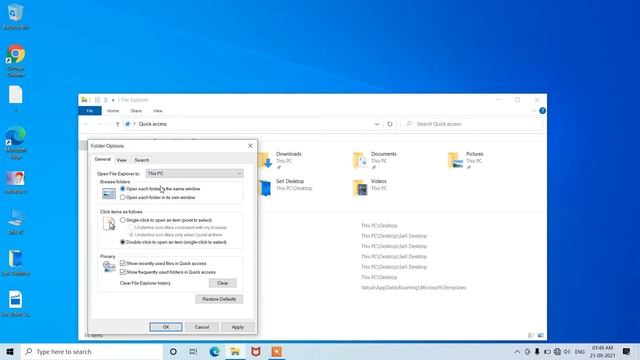The height and width of the screenshot is (360, 640).
Task: Open the video clip file on desktop
Action: pyautogui.click(x=16, y=304)
